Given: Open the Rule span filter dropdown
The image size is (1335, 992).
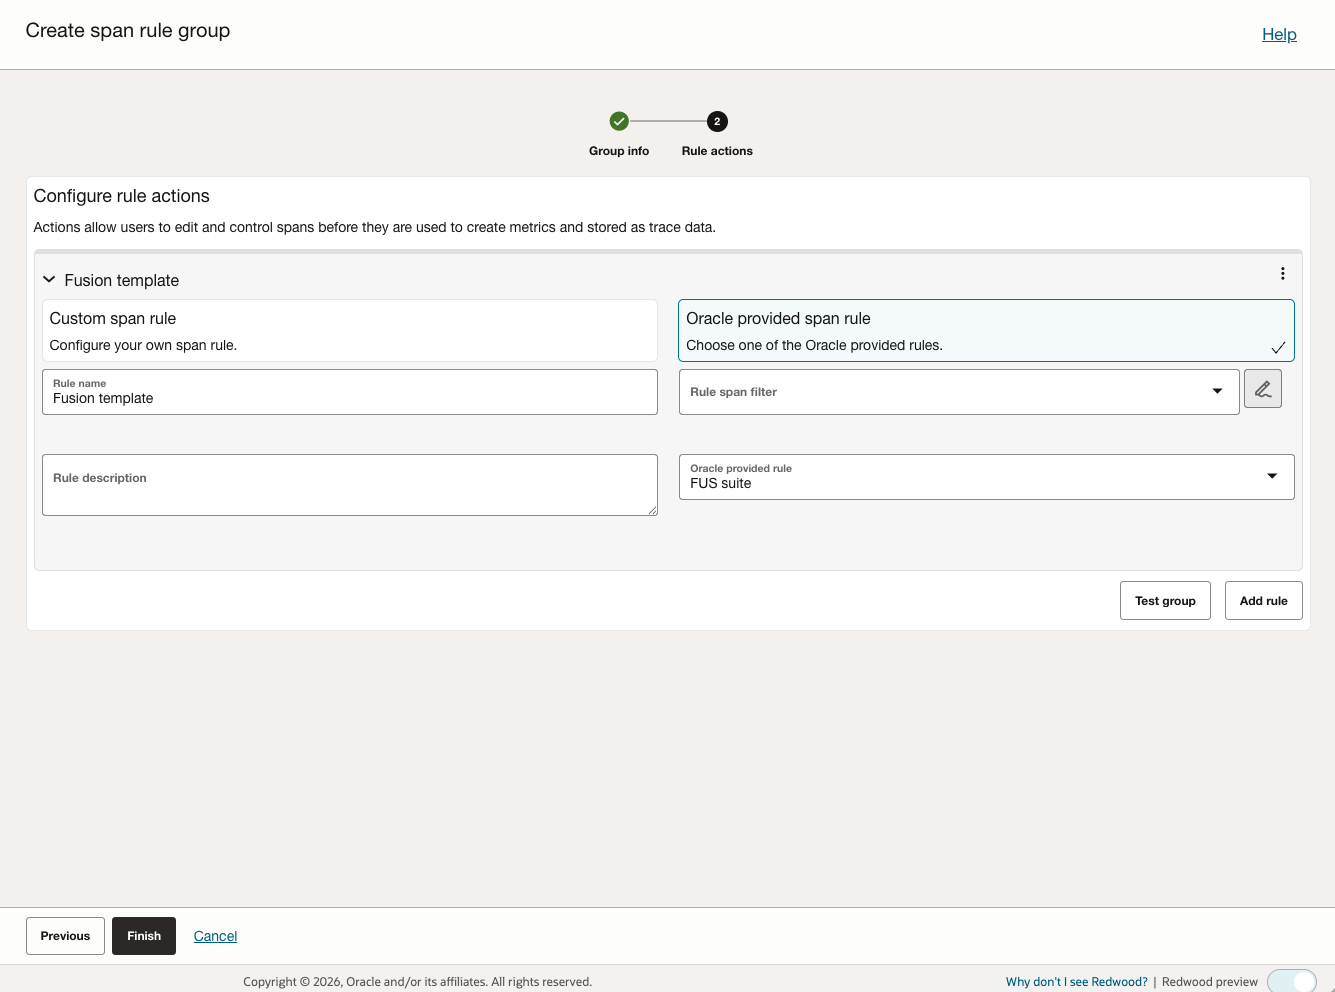Looking at the screenshot, I should tap(1217, 391).
